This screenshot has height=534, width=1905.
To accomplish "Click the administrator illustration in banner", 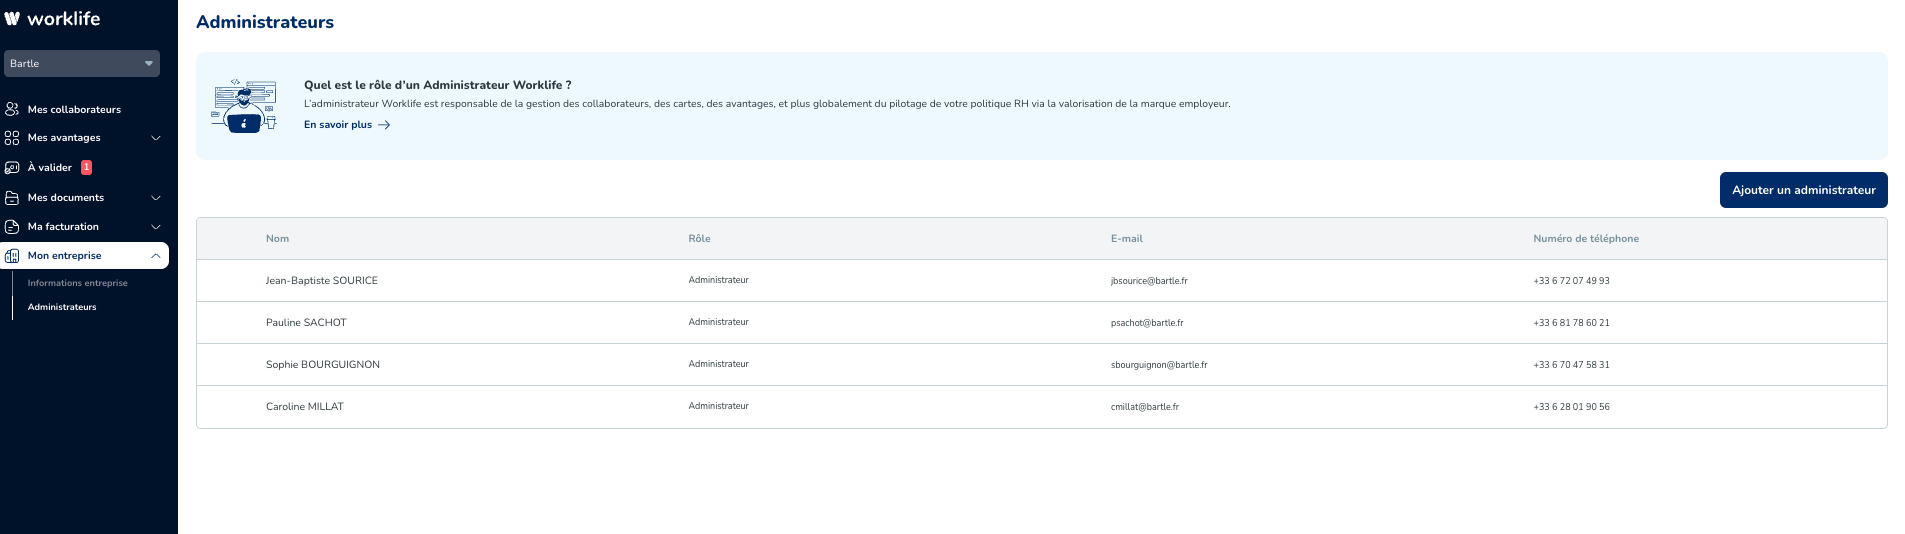I will coord(244,106).
